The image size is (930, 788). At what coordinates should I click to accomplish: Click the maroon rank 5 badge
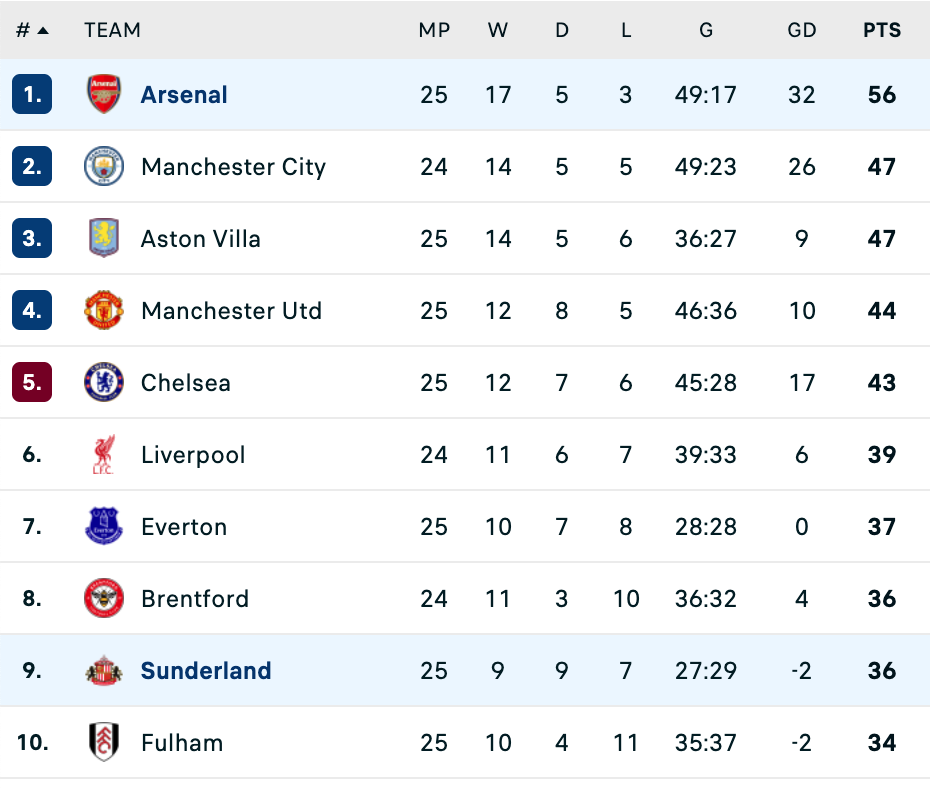click(32, 383)
